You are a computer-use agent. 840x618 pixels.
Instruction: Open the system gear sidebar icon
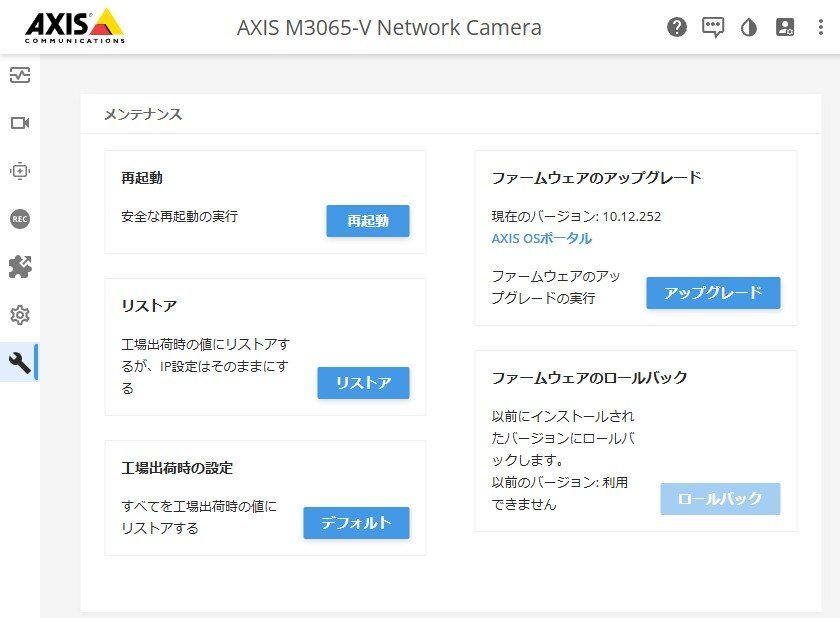(x=20, y=315)
